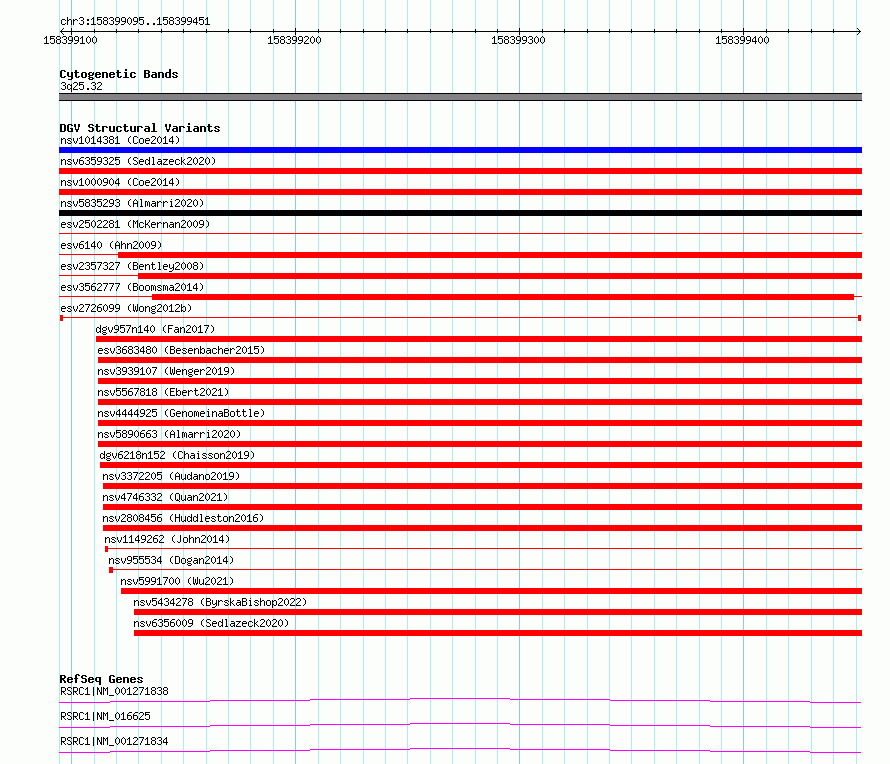The image size is (890, 764).
Task: Open esv3562777 (Boomsma2014) variant label
Action: pos(132,287)
